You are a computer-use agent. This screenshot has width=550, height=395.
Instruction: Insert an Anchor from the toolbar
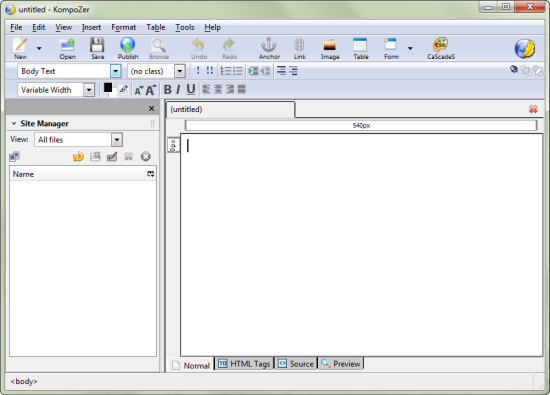pyautogui.click(x=269, y=48)
